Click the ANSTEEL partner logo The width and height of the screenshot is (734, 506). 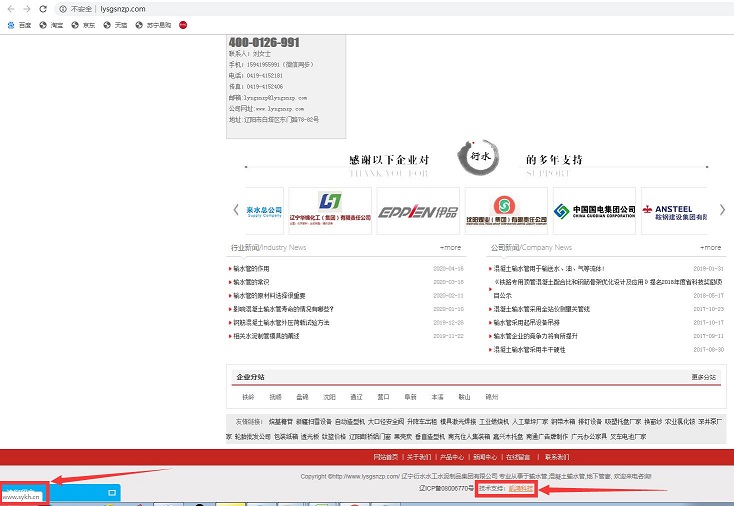[674, 211]
